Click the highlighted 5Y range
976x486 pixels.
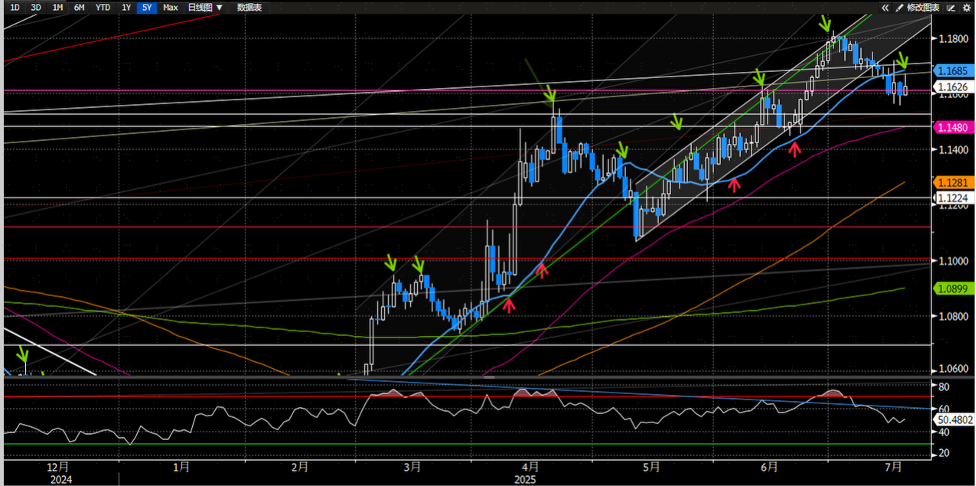point(147,7)
